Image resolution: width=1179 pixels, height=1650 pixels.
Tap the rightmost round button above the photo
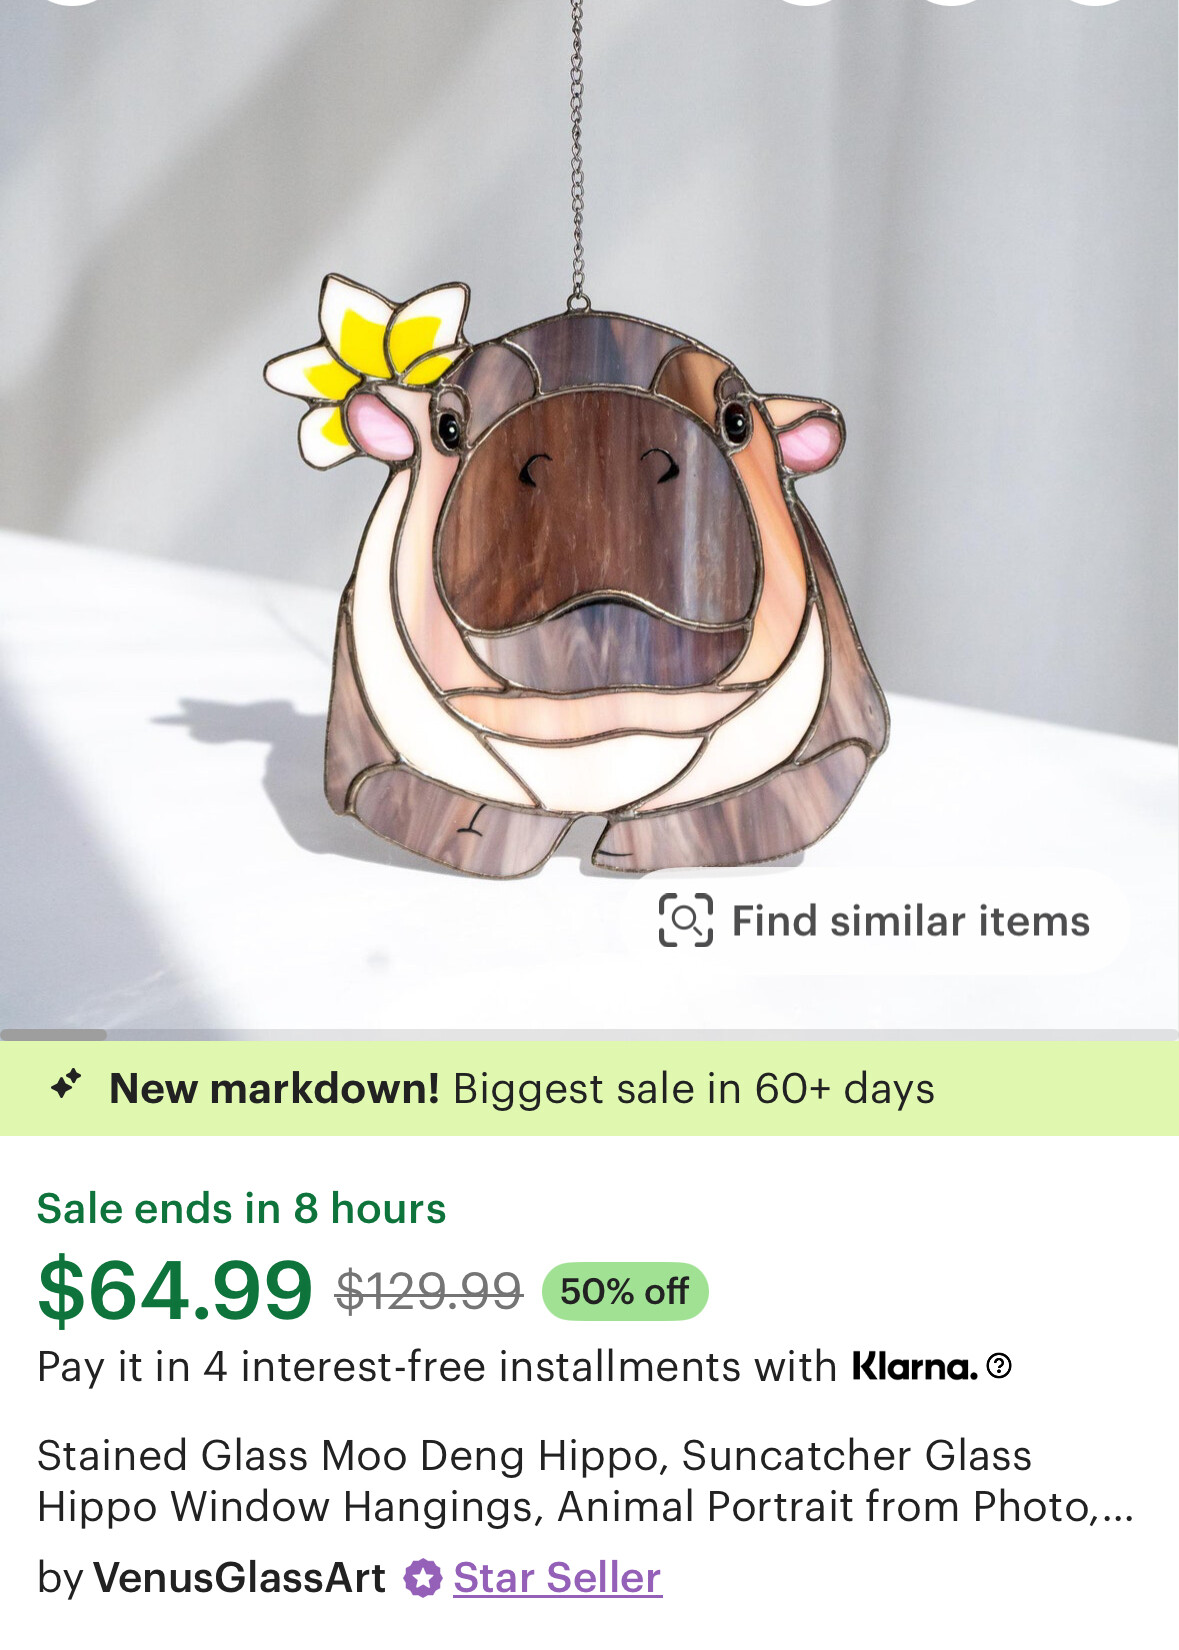tap(1095, 3)
